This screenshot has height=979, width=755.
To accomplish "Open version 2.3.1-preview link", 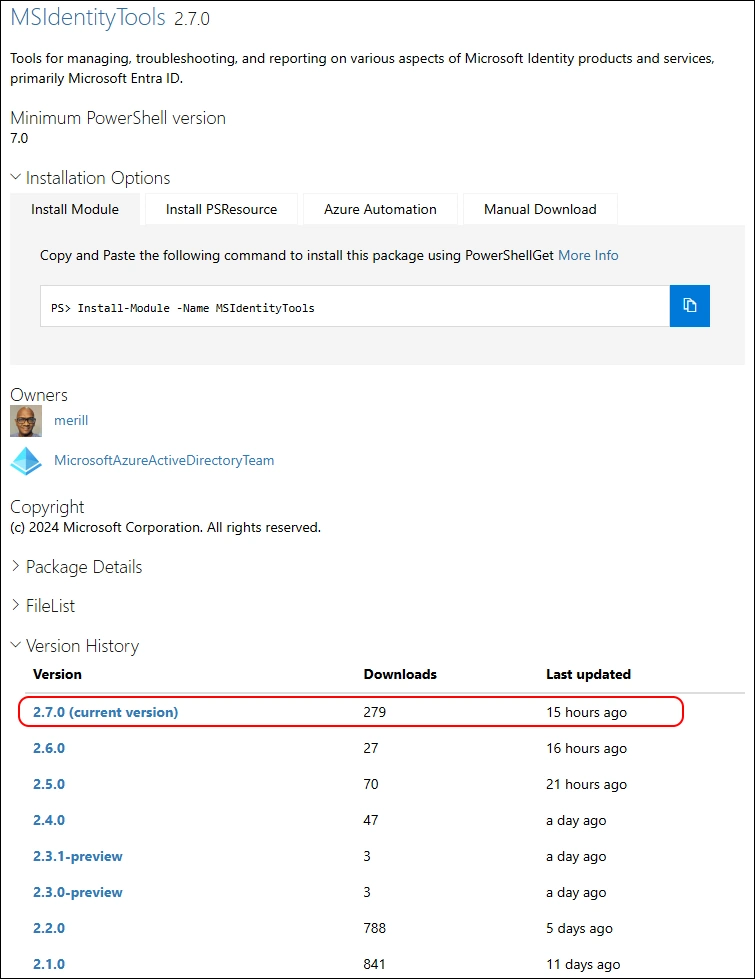I will pos(78,856).
